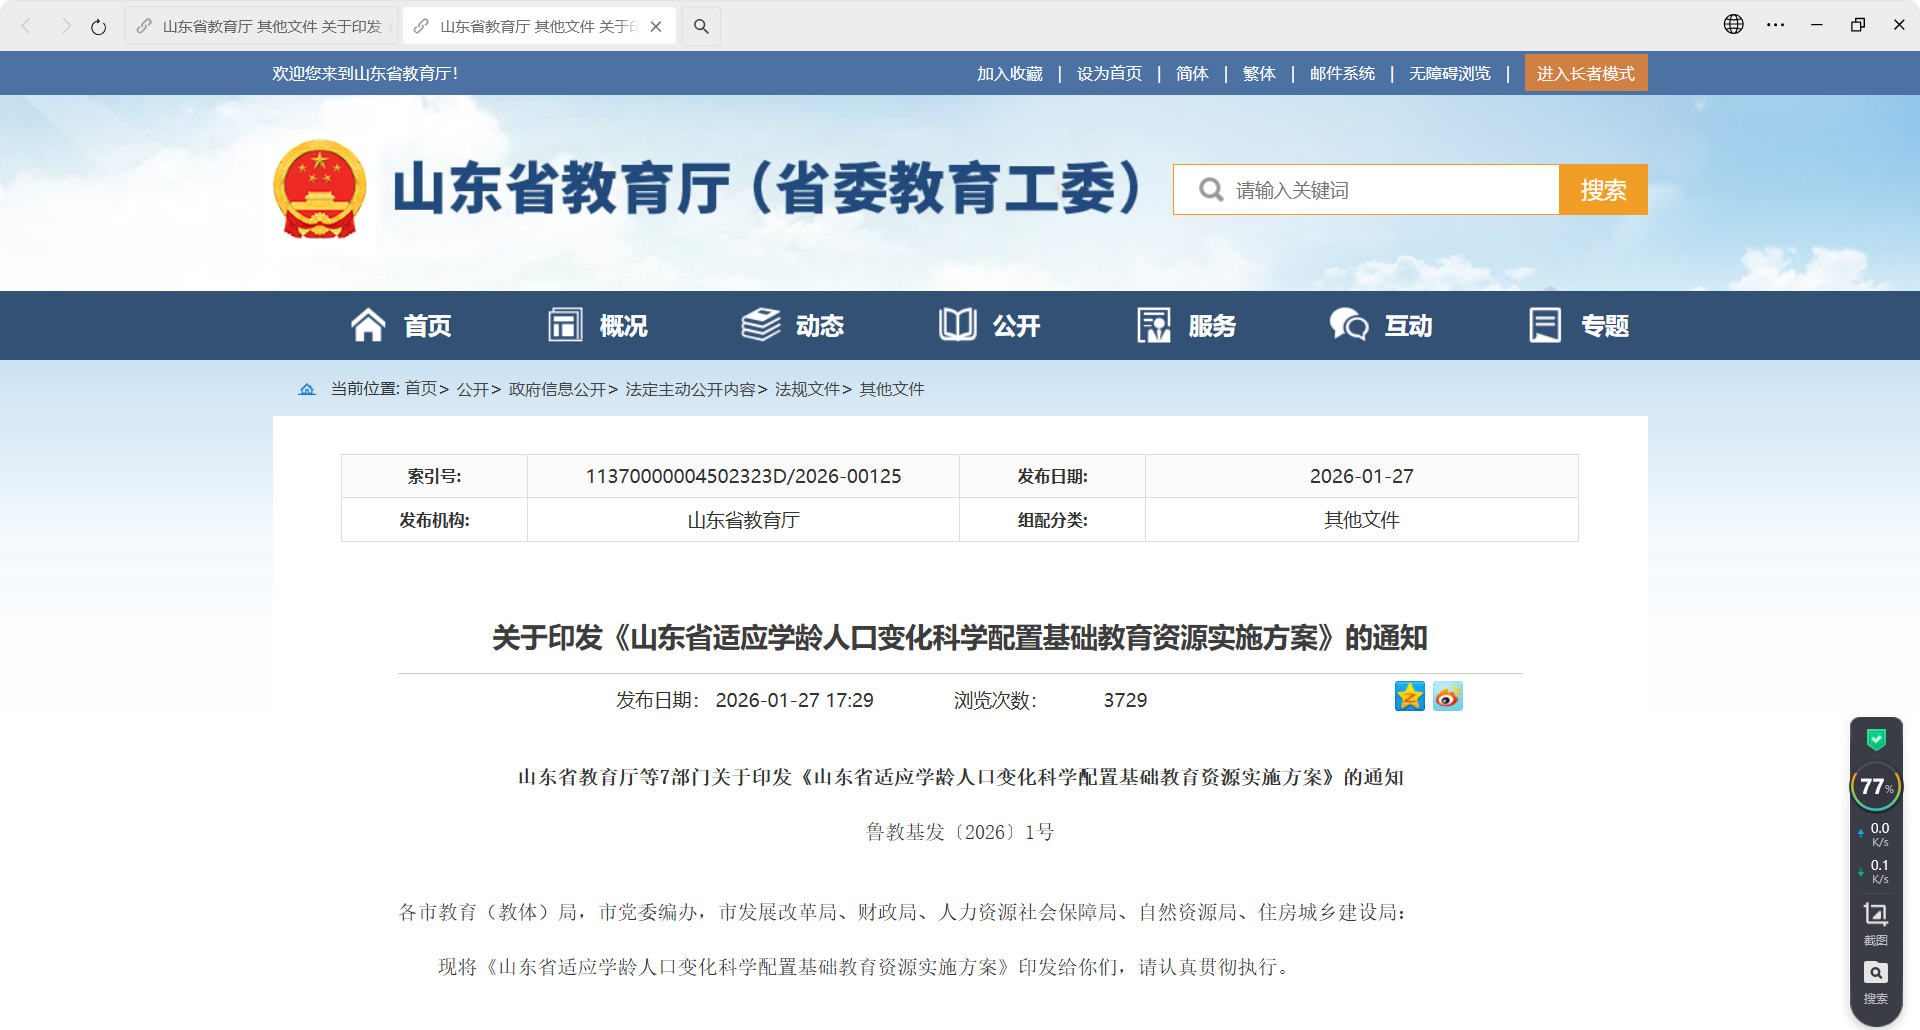1920x1030 pixels.
Task: Open the 邮件系统 link
Action: (x=1342, y=74)
